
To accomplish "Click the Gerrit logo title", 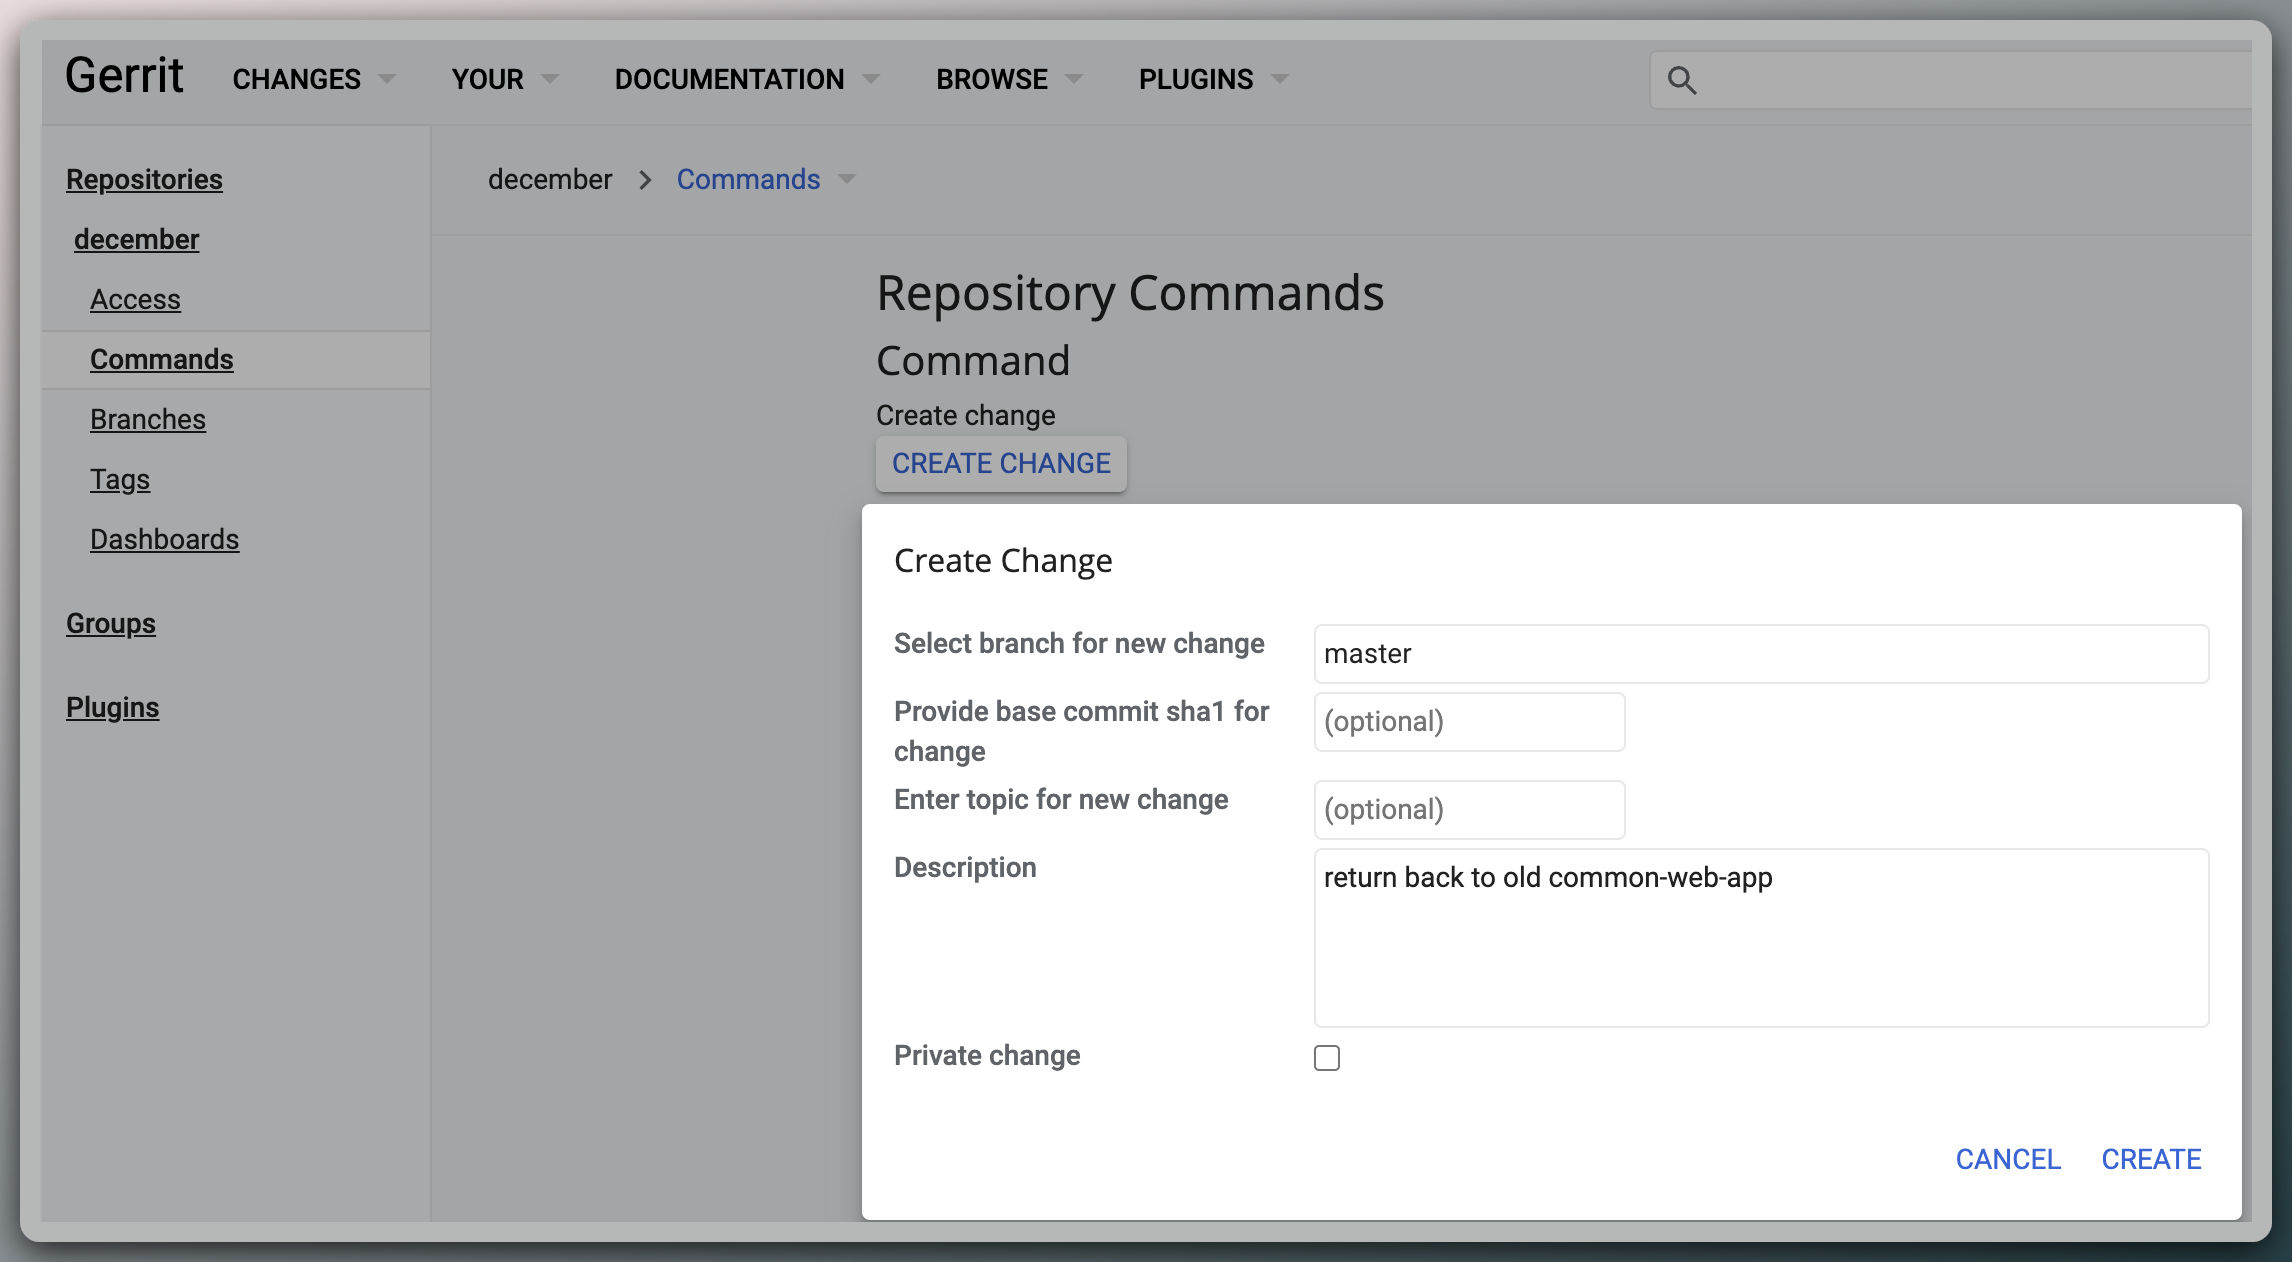I will [124, 76].
